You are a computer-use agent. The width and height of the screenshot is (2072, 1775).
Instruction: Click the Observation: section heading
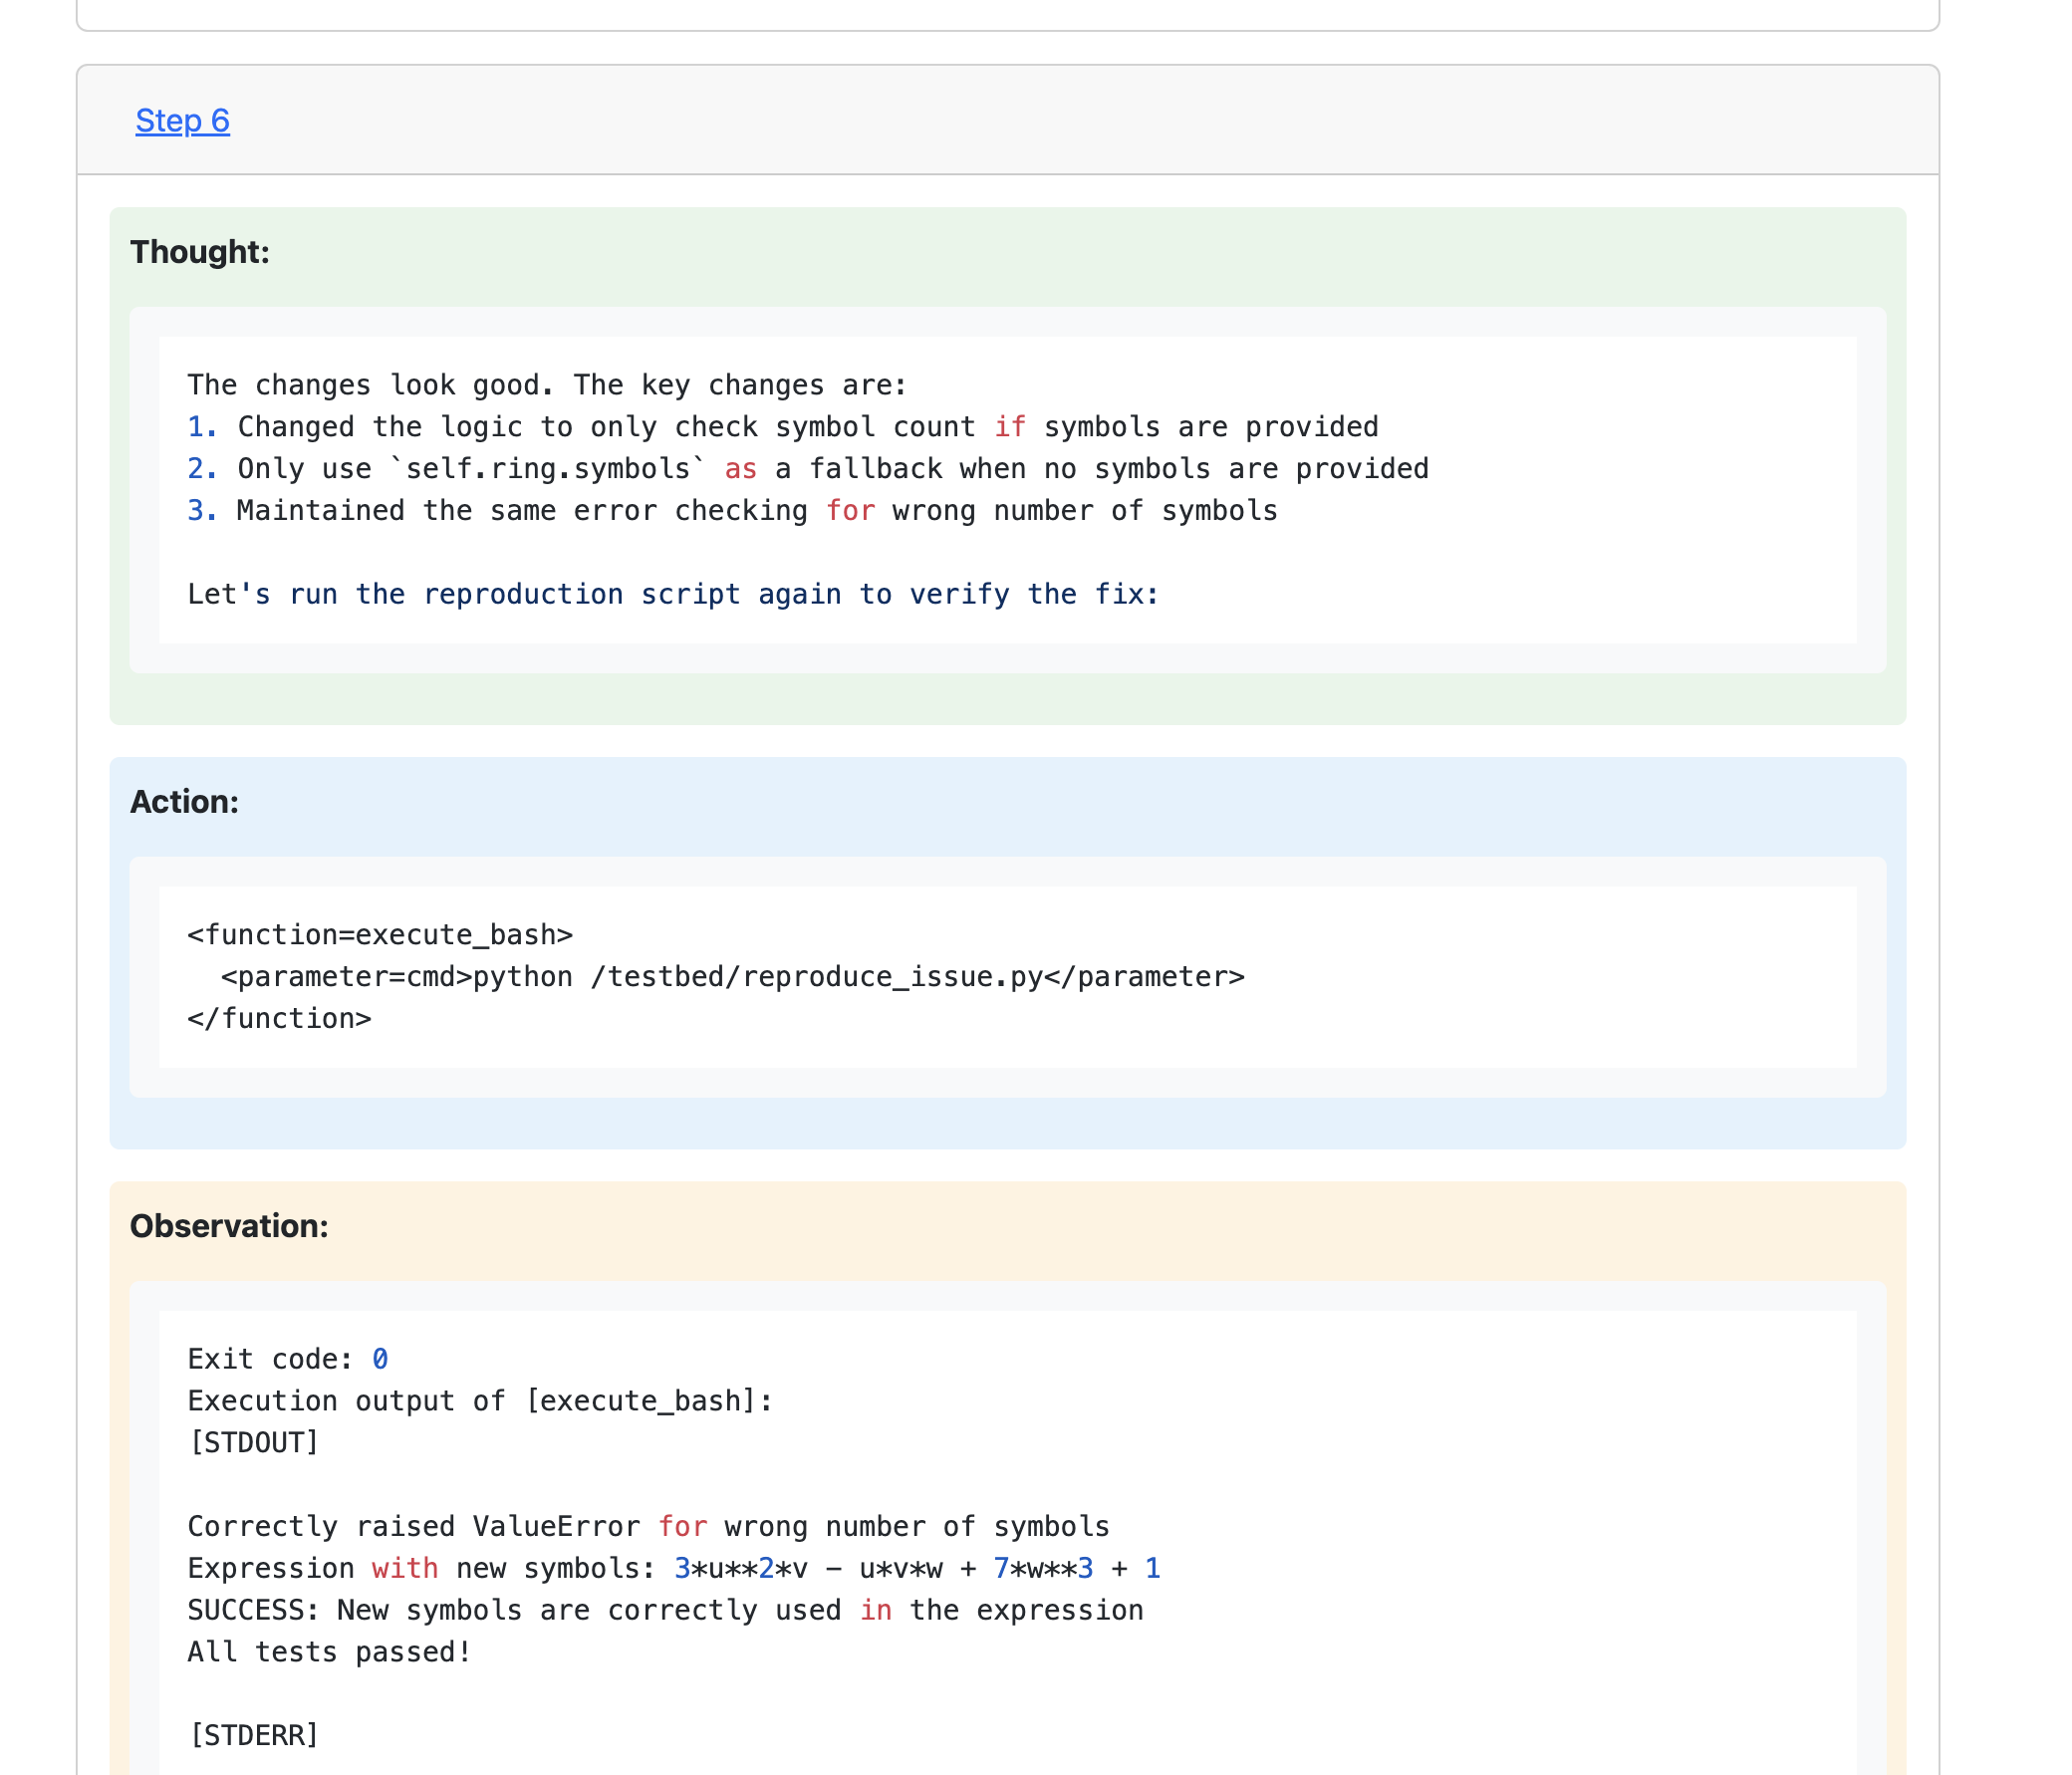coord(229,1225)
